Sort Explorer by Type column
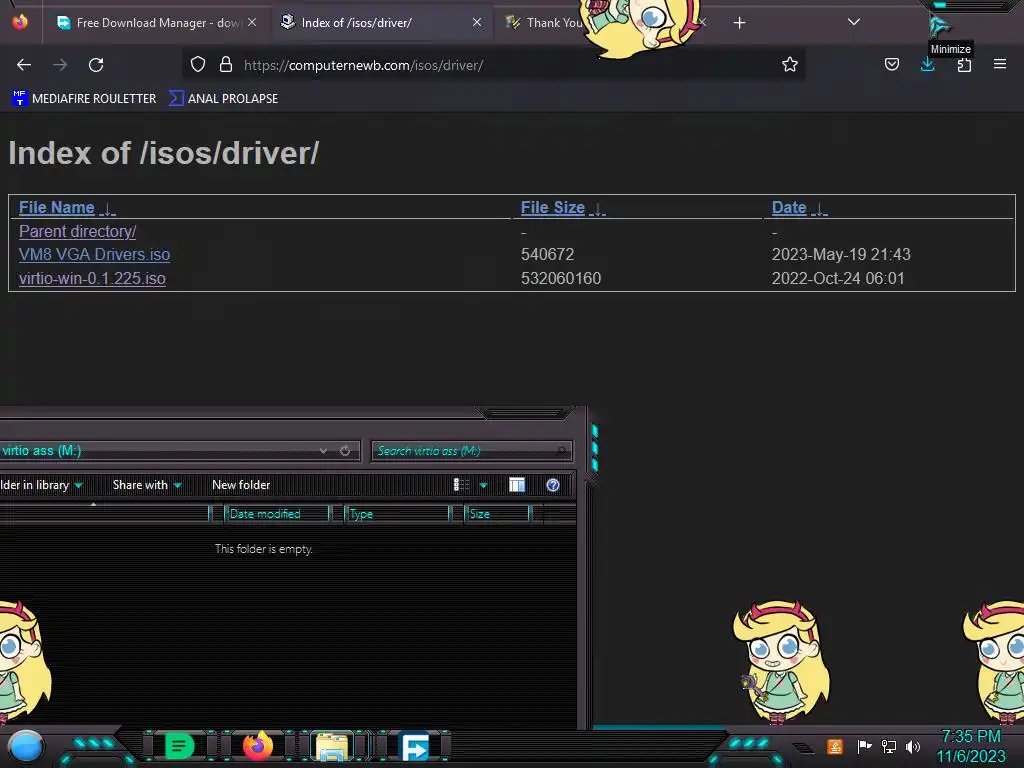 397,514
